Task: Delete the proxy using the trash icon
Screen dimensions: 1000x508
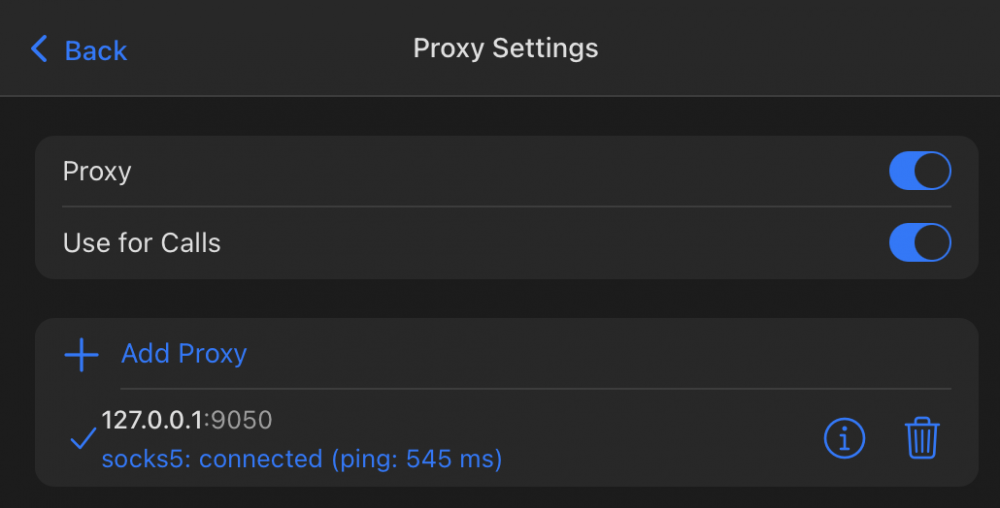Action: click(x=922, y=438)
